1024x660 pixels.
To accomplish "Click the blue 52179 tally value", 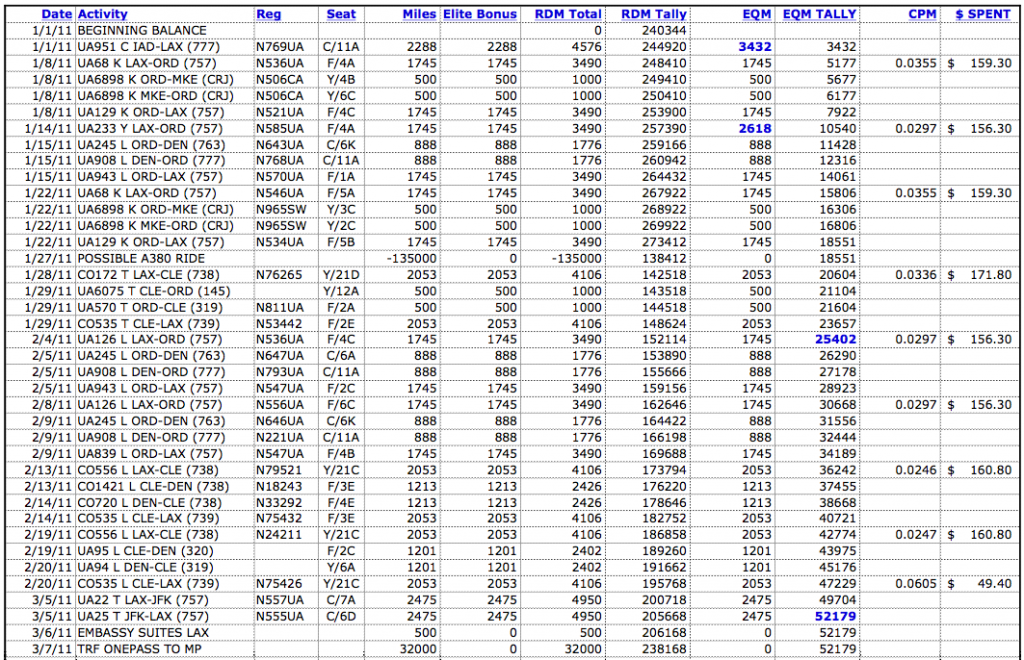I will [x=834, y=616].
